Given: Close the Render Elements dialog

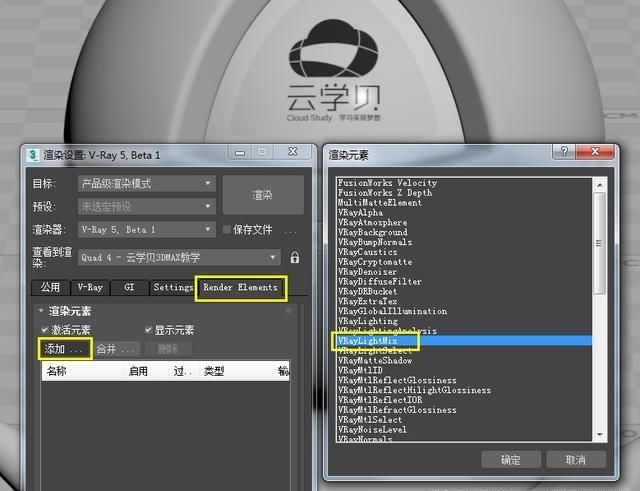Looking at the screenshot, I should (595, 151).
